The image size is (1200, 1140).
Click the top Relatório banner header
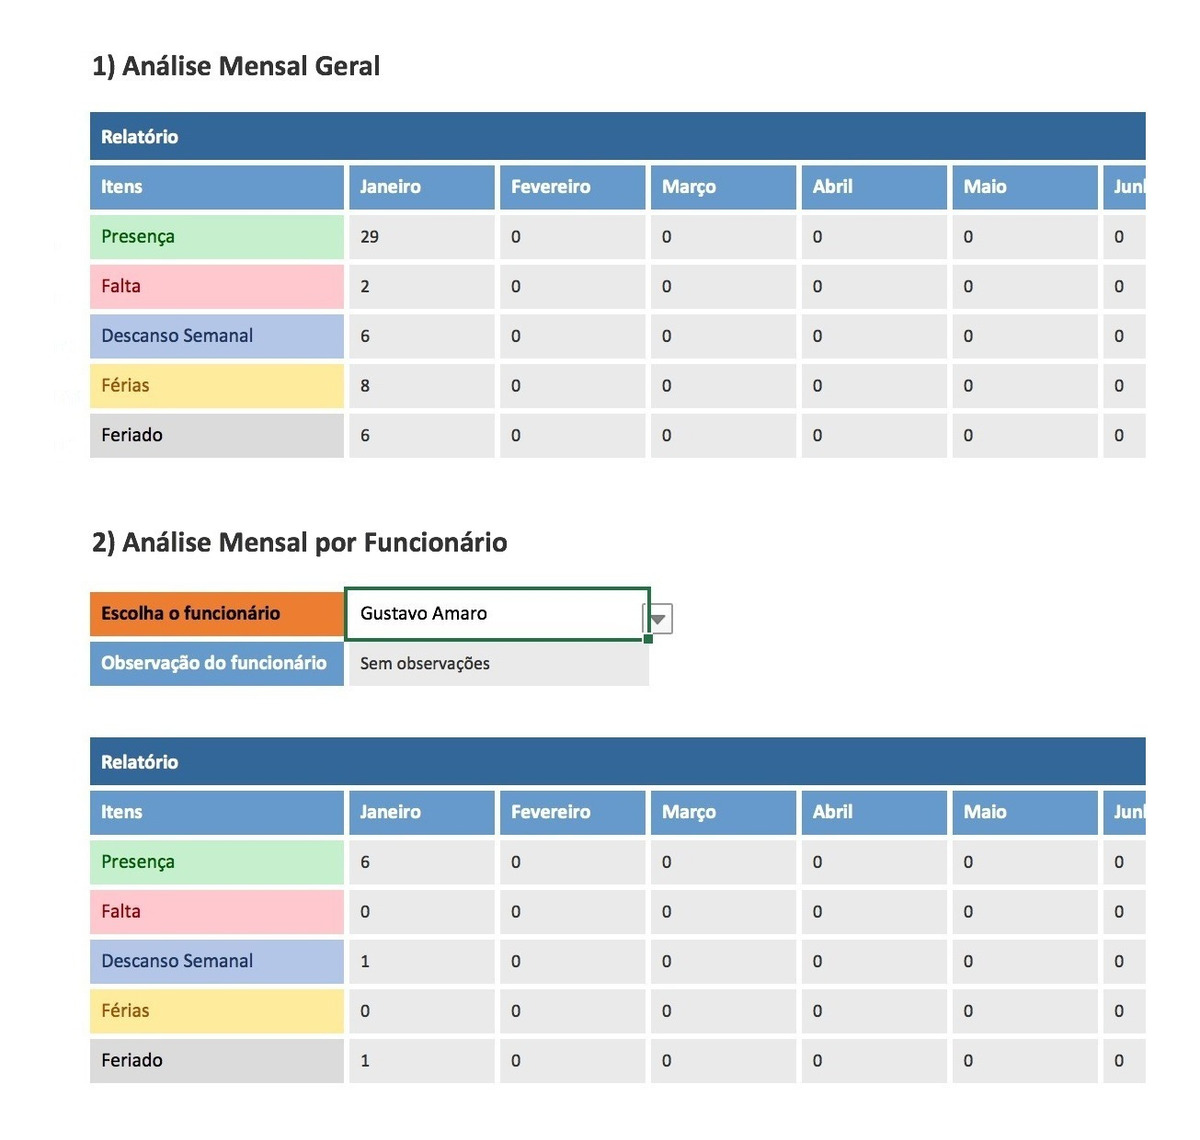[617, 136]
